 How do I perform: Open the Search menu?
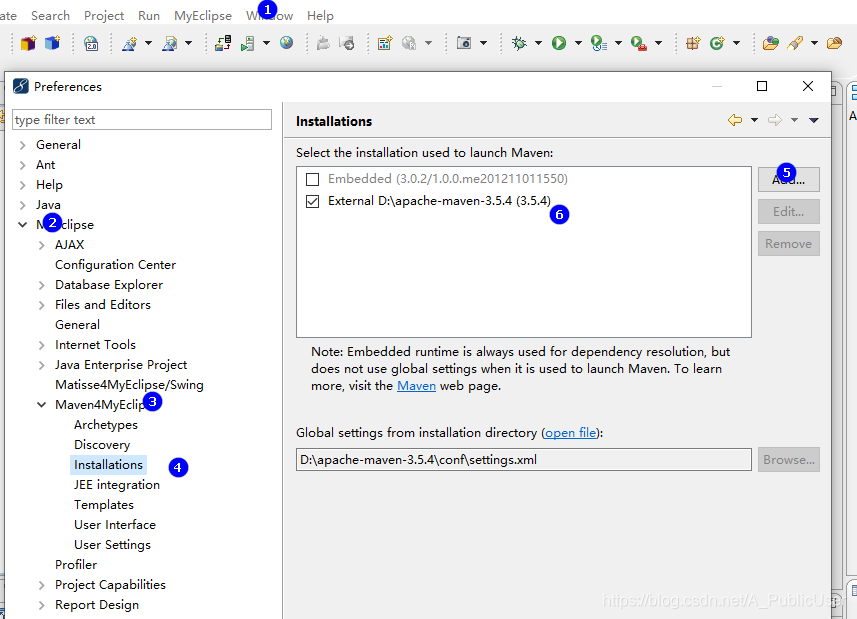pyautogui.click(x=50, y=16)
